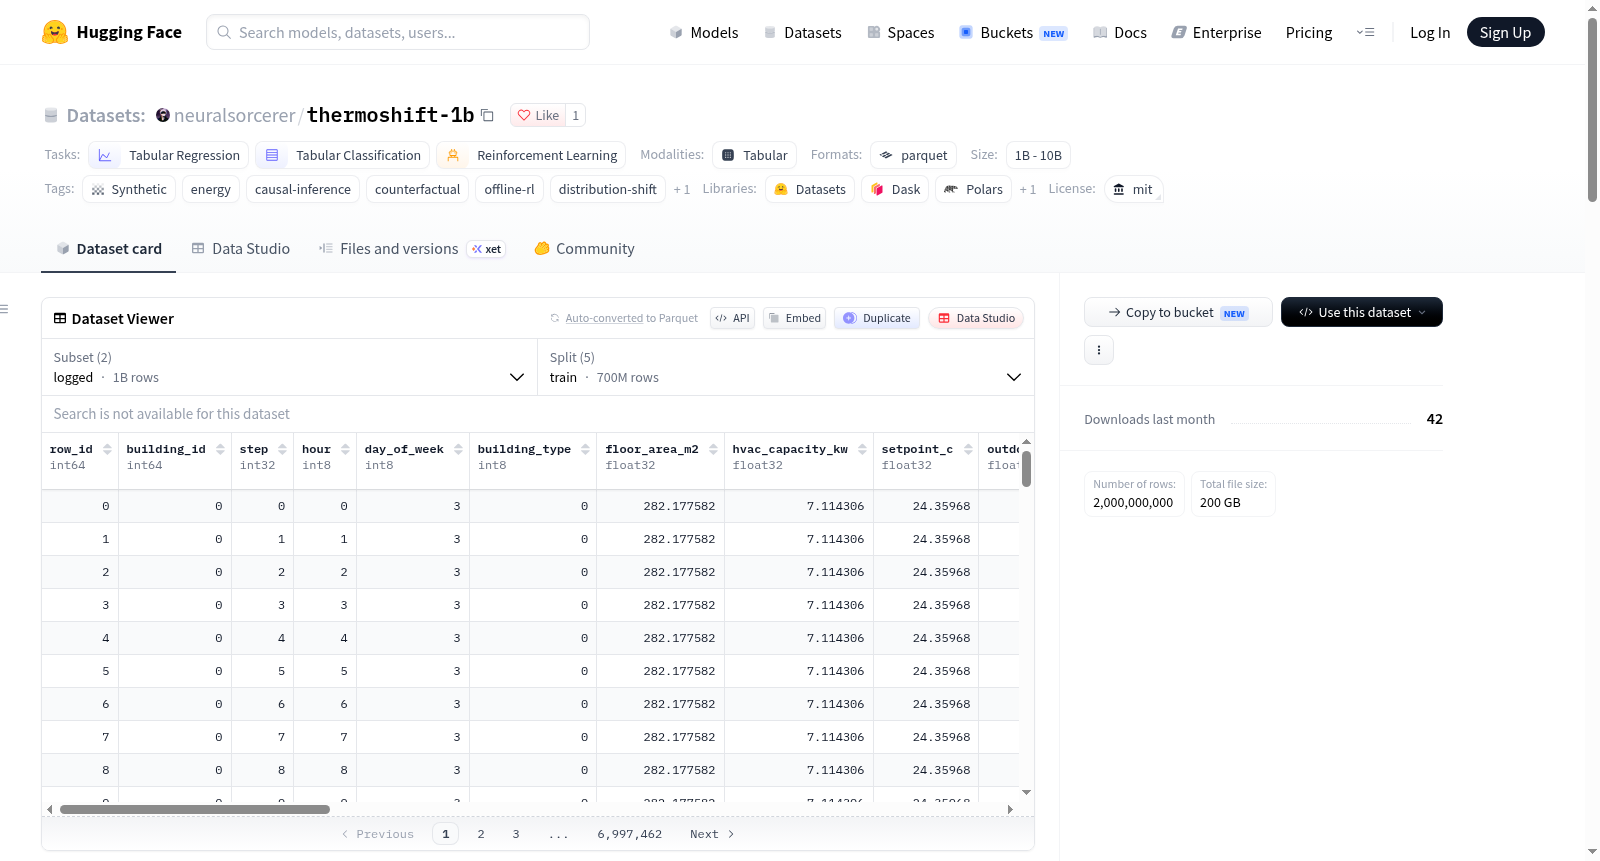The height and width of the screenshot is (861, 1600).
Task: Click the heart Like button
Action: point(538,115)
